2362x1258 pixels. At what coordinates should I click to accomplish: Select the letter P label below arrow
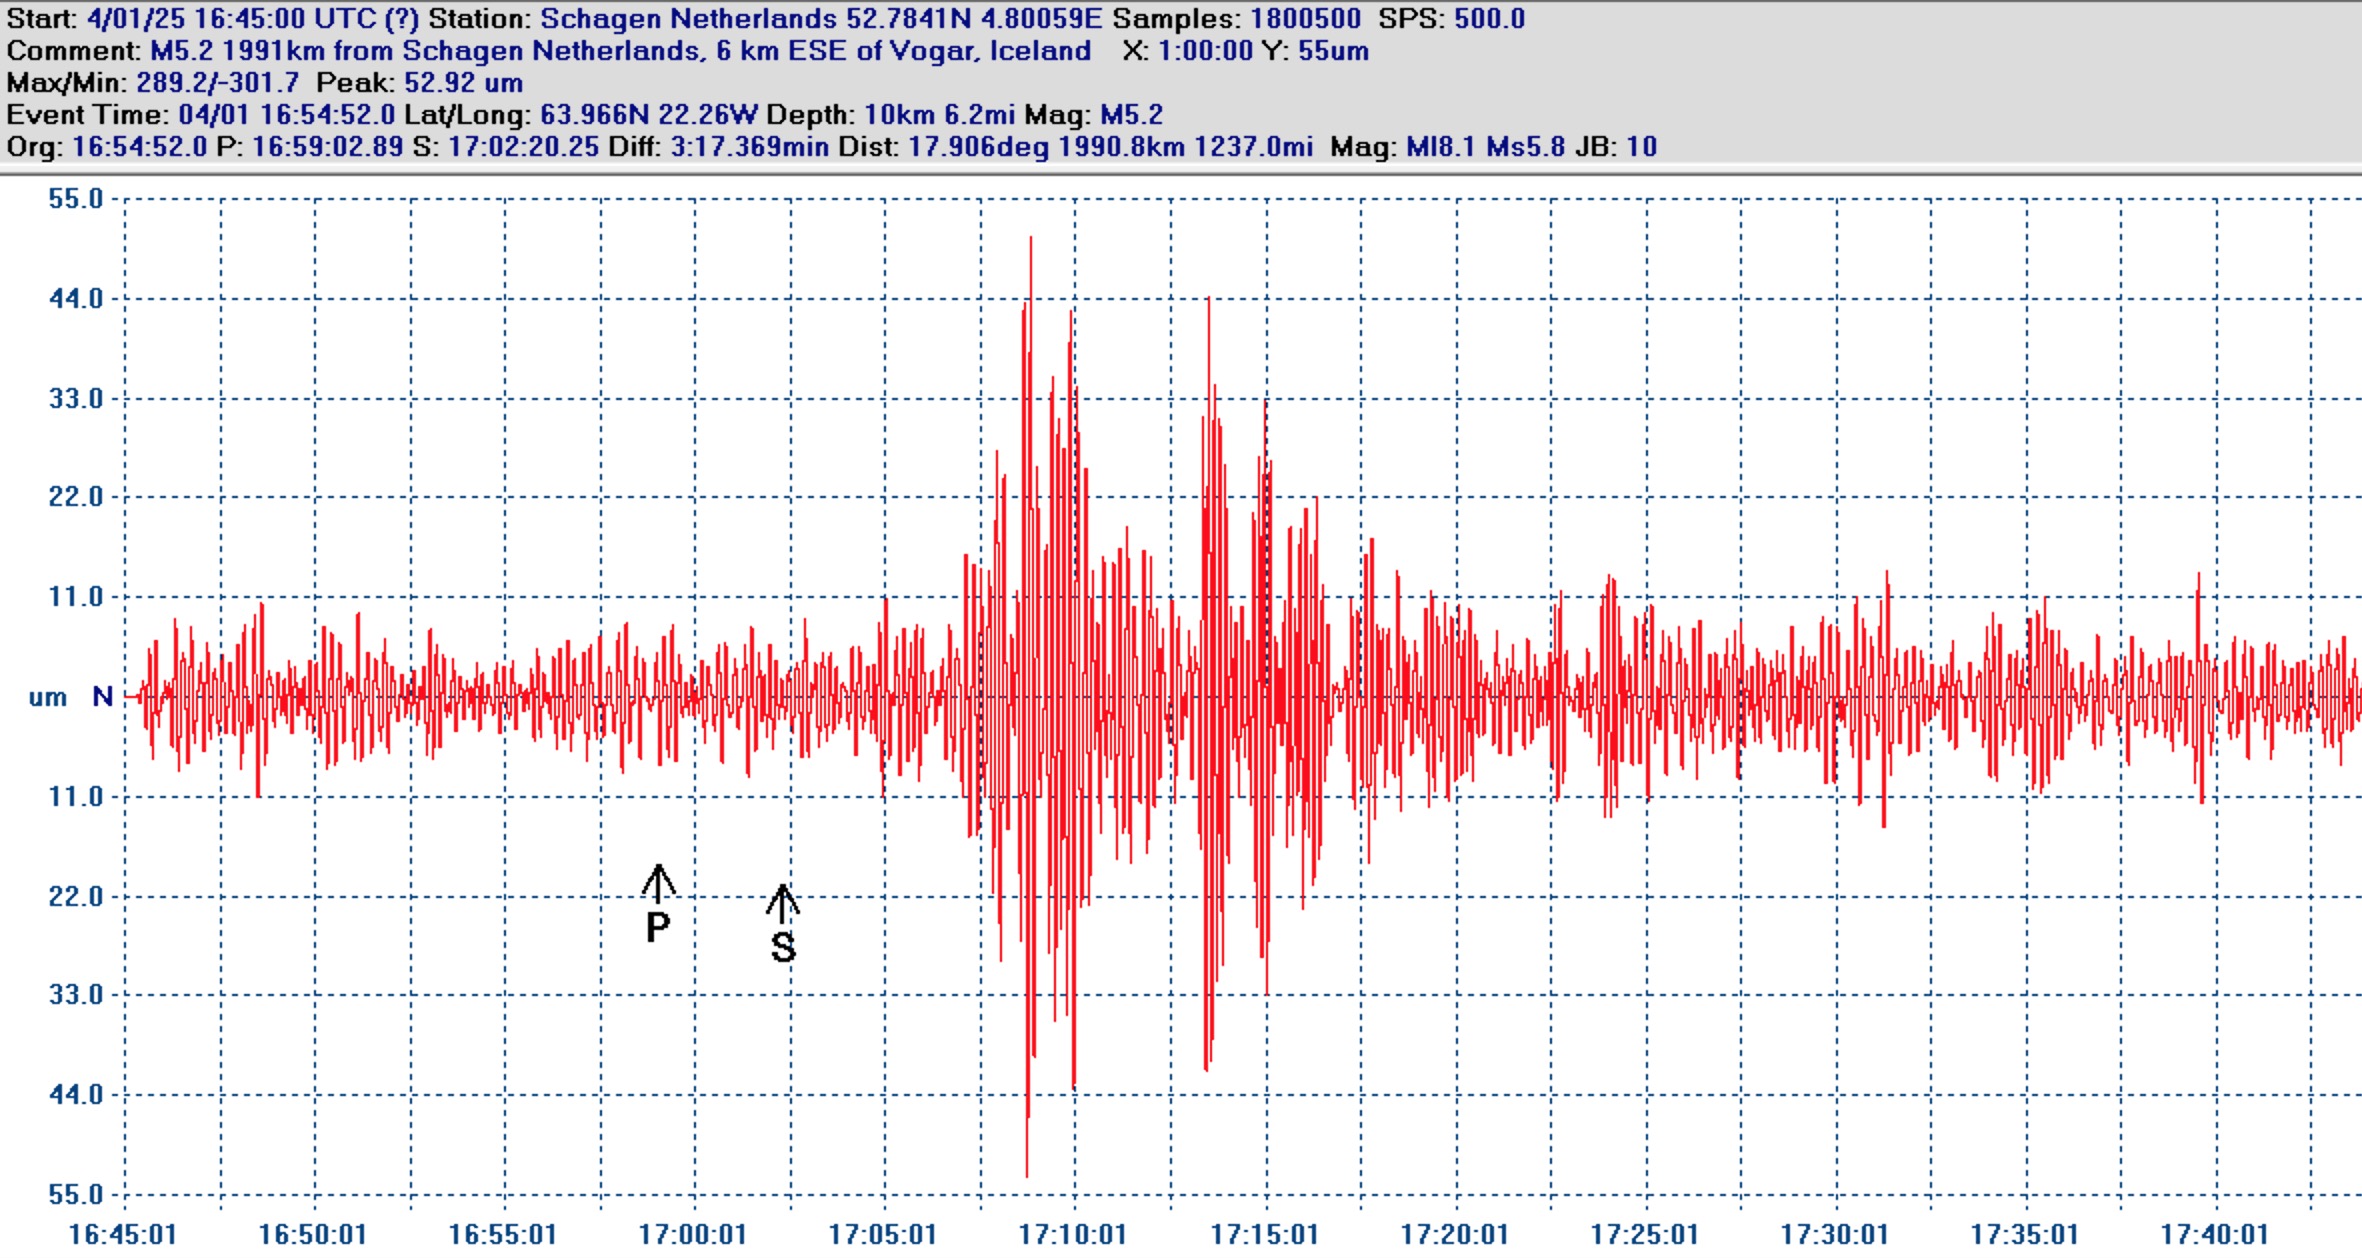(657, 928)
